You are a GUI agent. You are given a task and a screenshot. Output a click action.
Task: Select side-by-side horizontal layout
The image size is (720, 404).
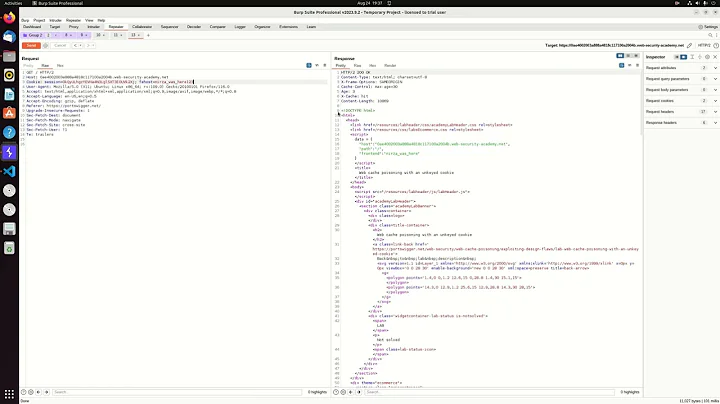pyautogui.click(x=620, y=56)
